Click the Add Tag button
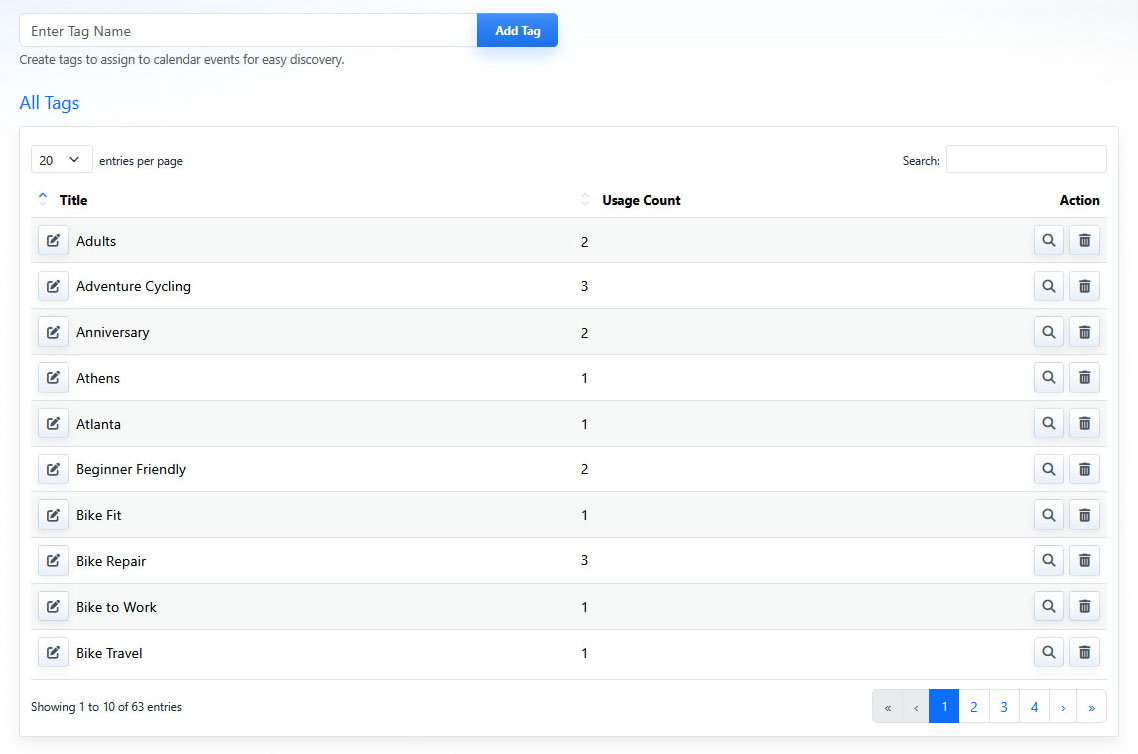Screen dimensions: 1138x754 (517, 30)
